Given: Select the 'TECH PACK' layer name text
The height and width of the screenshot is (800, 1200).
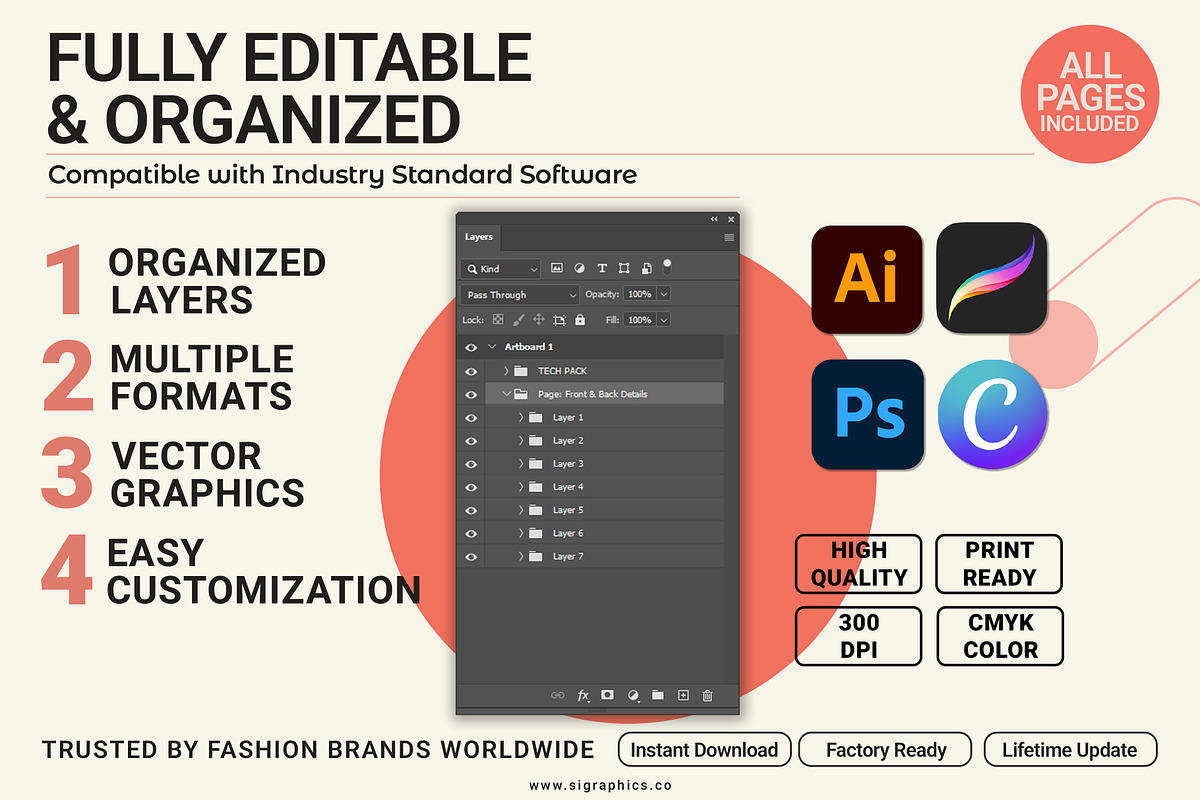Looking at the screenshot, I should click(x=562, y=371).
